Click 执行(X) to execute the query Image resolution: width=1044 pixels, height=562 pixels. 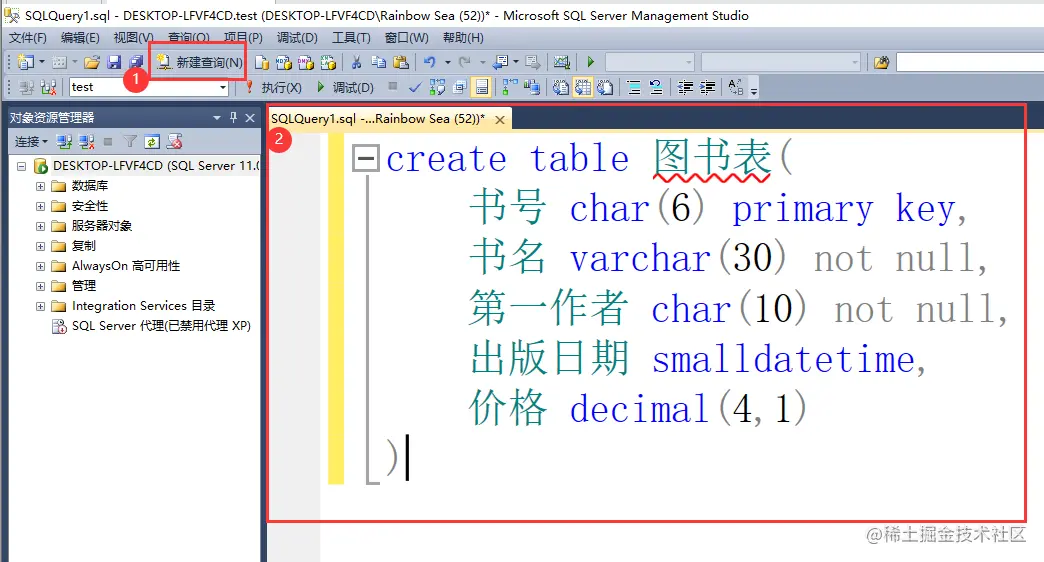[x=274, y=87]
